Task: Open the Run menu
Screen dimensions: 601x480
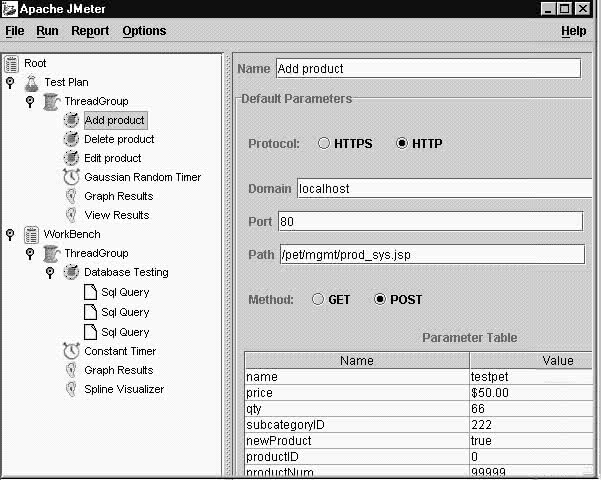Action: pos(47,31)
